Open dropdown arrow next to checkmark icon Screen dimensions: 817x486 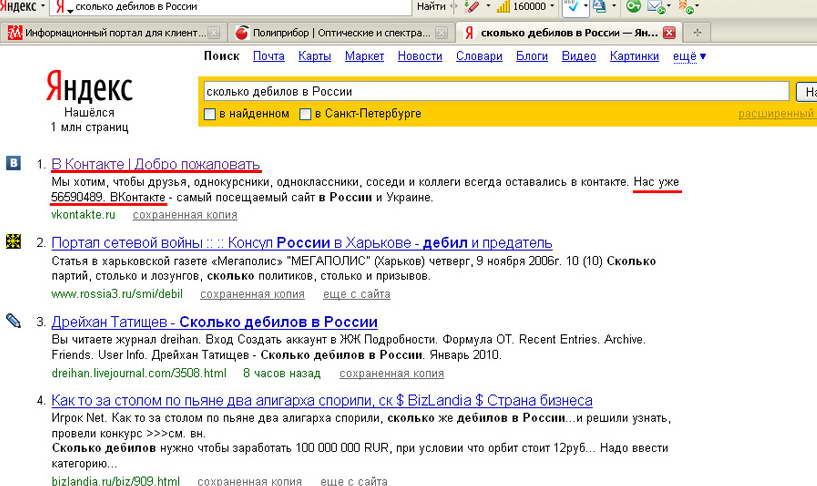tap(585, 7)
